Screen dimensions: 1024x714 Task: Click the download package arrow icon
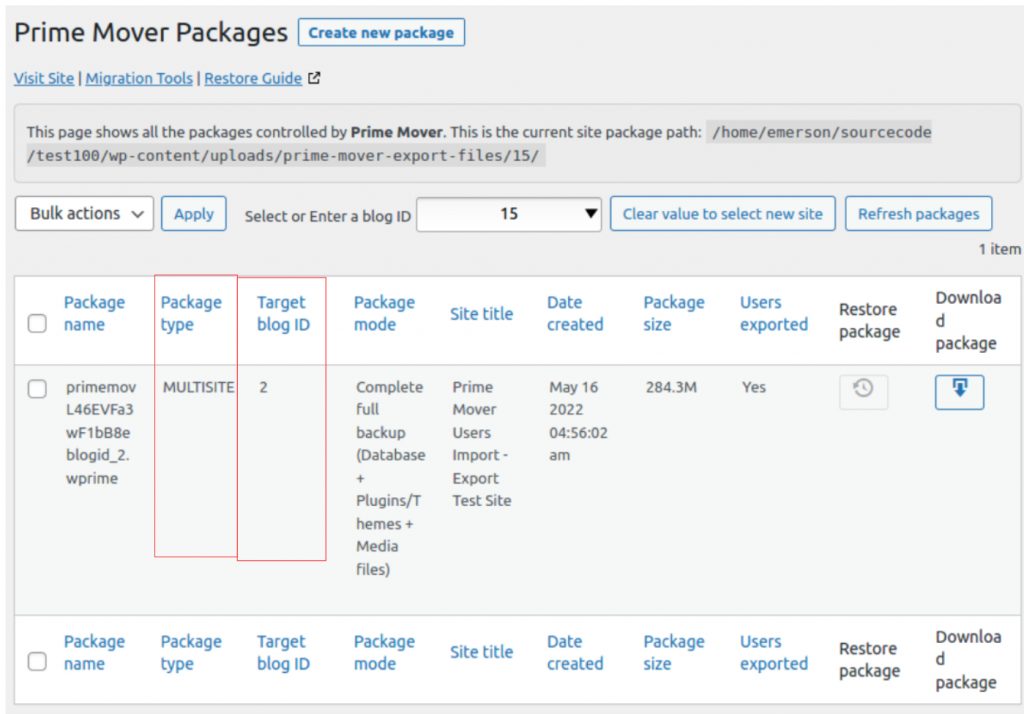click(x=959, y=391)
